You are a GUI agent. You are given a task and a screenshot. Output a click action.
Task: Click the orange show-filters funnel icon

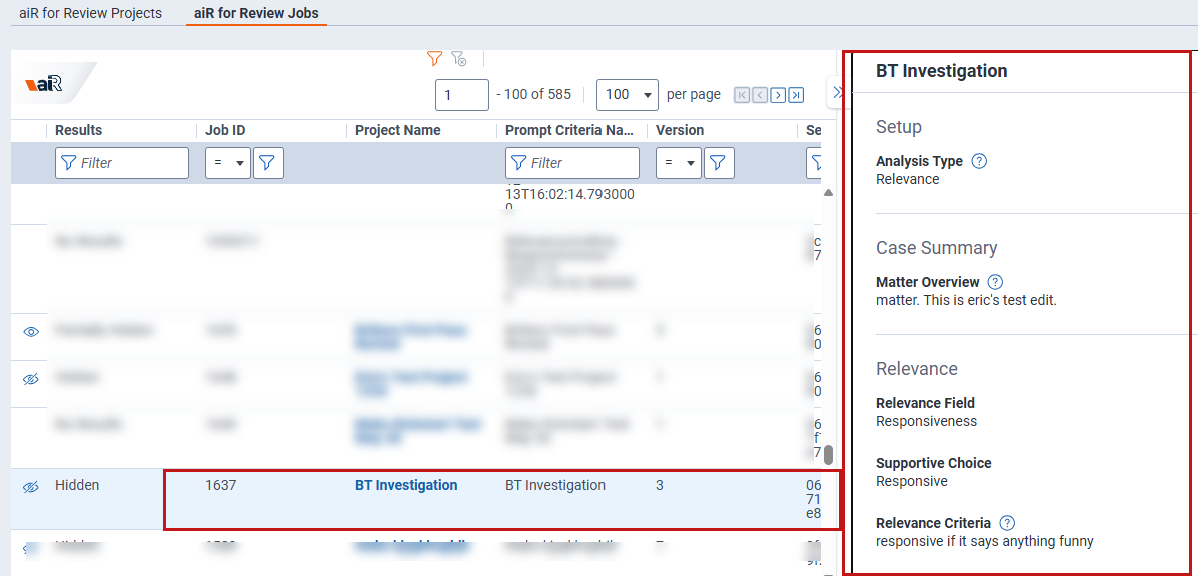pos(434,58)
